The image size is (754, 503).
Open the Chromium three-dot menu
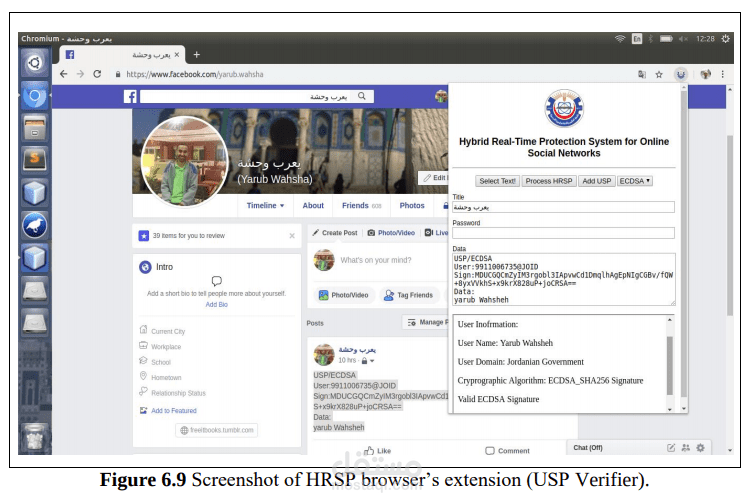point(722,74)
